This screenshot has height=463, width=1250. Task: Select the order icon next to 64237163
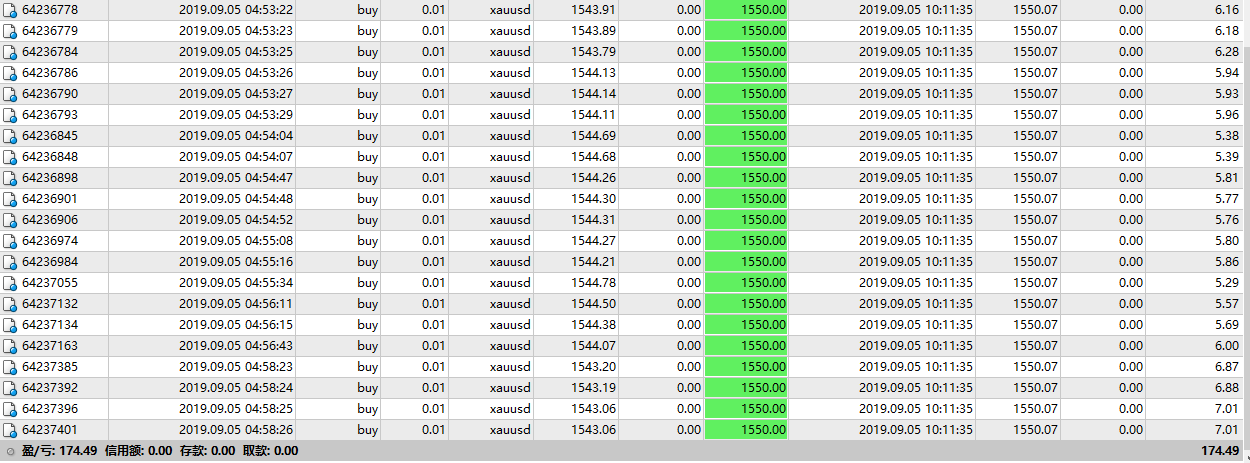click(x=10, y=346)
